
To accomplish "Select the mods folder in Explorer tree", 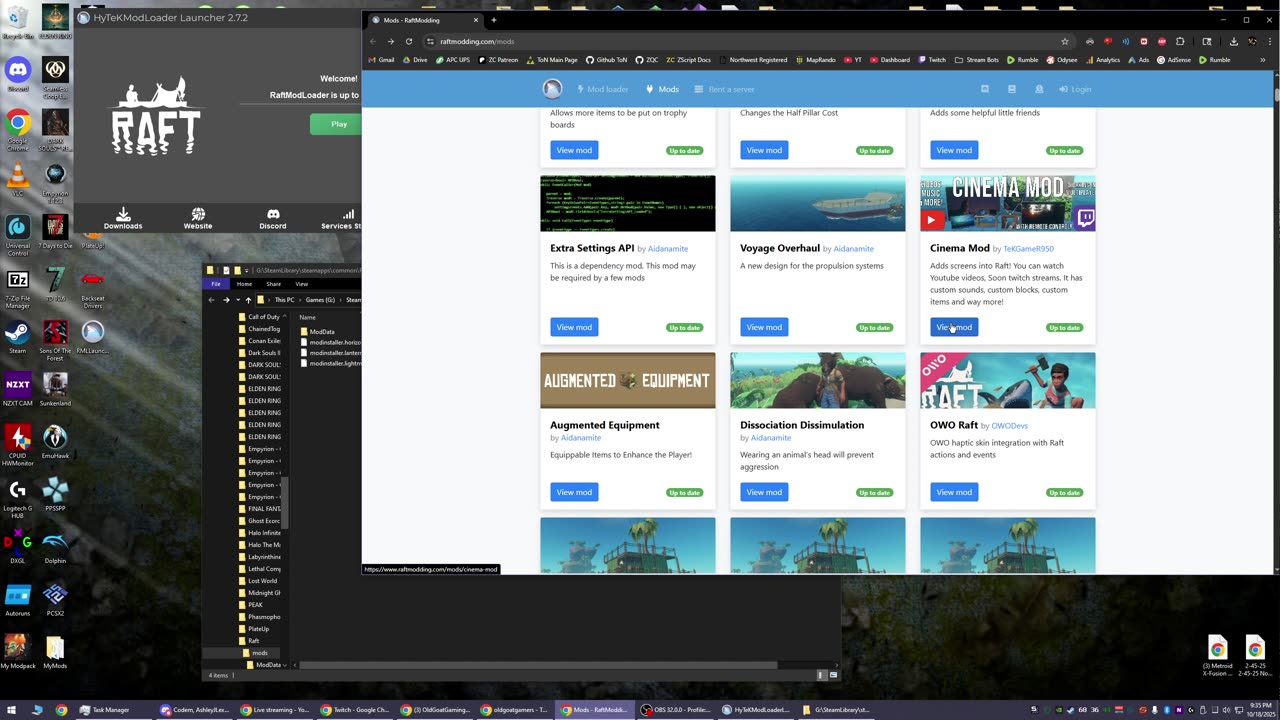I will (x=259, y=653).
